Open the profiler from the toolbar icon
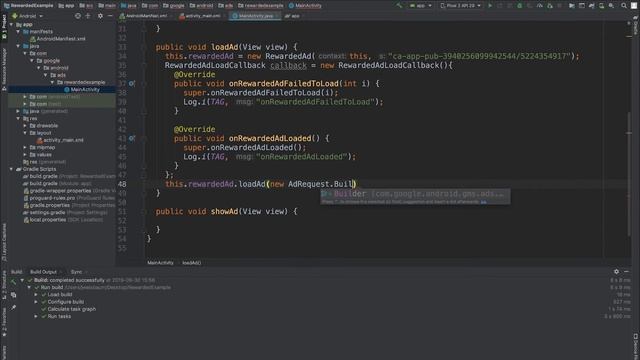The width and height of the screenshot is (640, 360). point(540,6)
